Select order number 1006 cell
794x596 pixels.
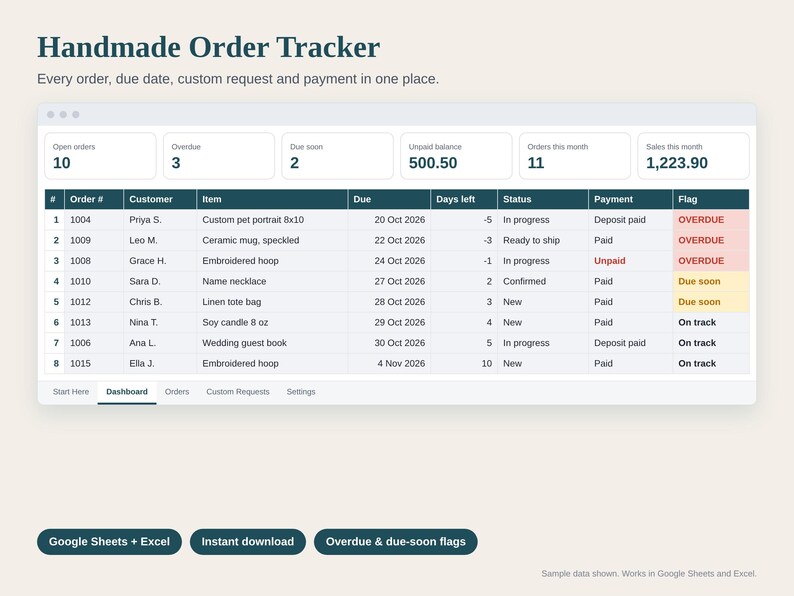pyautogui.click(x=94, y=343)
